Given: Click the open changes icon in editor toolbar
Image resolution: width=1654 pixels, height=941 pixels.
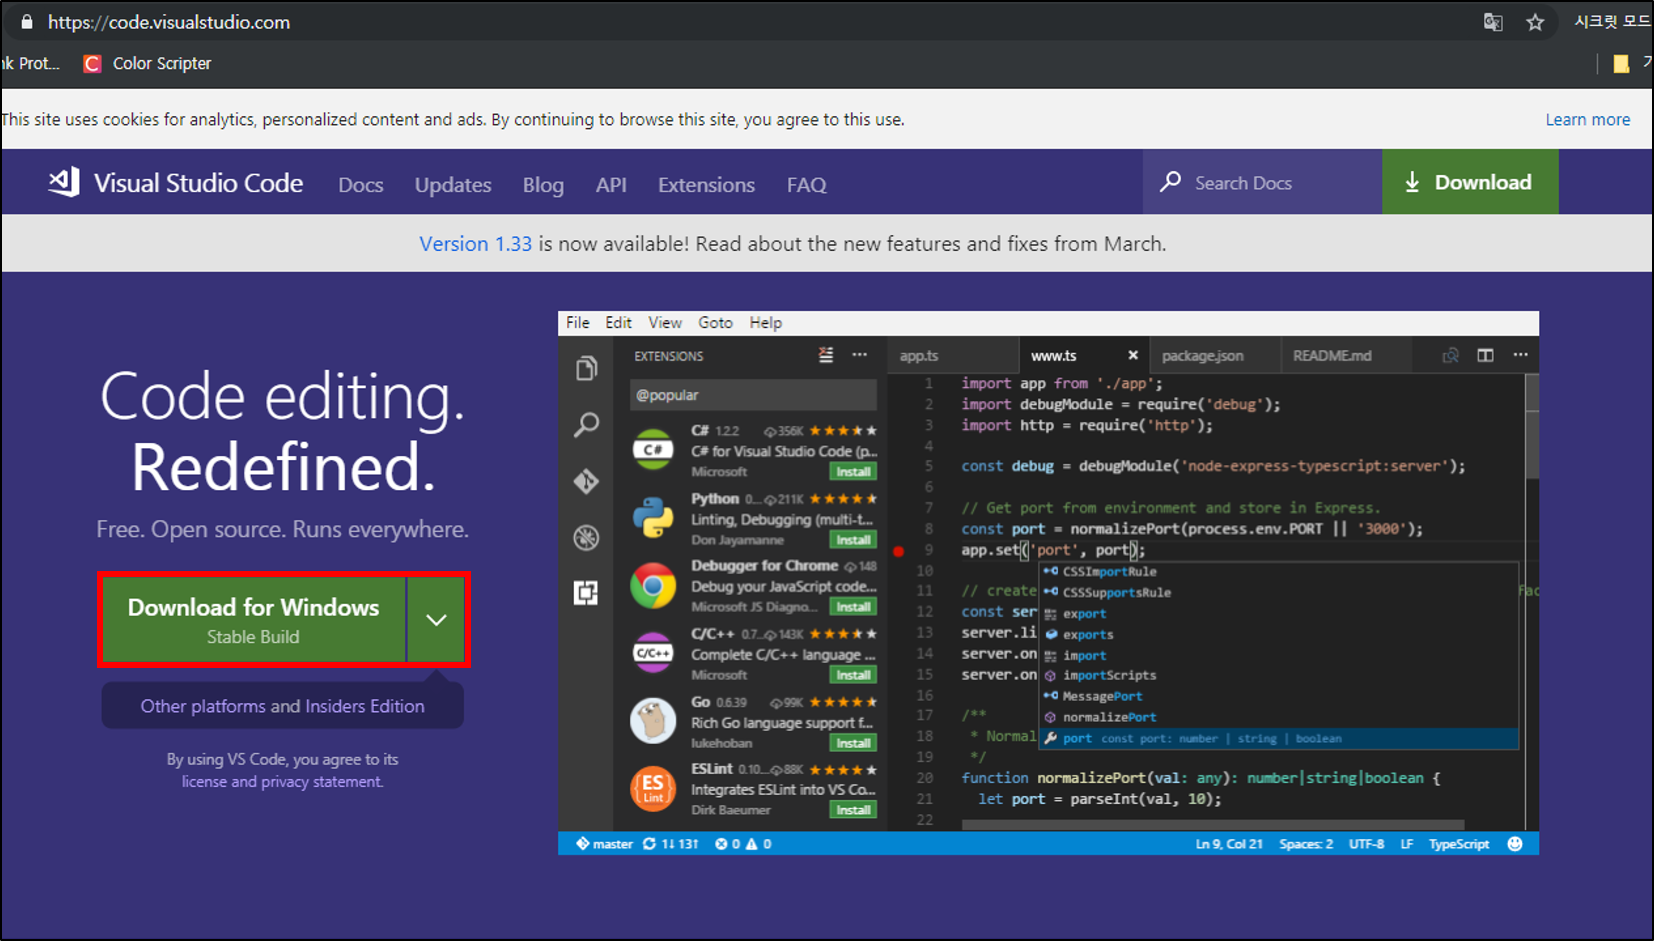Looking at the screenshot, I should coord(1450,355).
